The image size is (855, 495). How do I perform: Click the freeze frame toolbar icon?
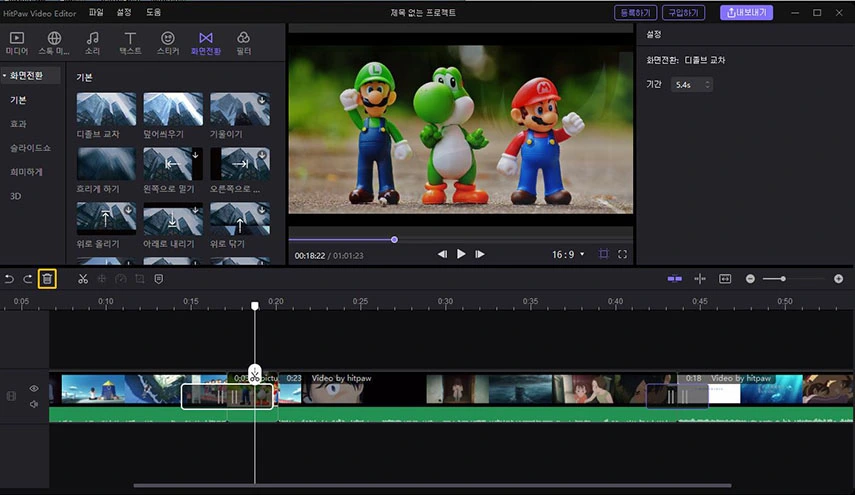pos(101,279)
